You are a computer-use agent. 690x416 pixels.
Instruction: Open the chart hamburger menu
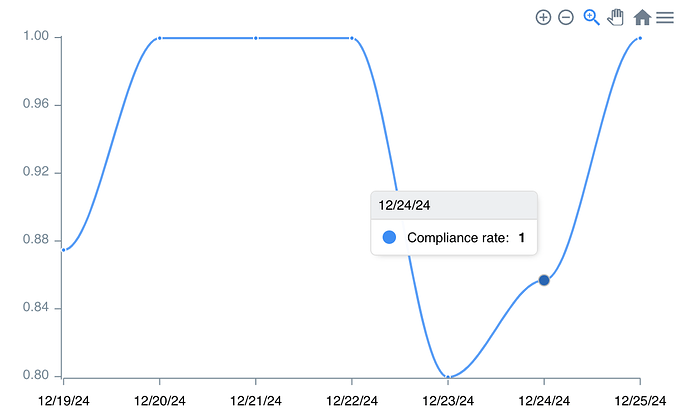coord(665,17)
